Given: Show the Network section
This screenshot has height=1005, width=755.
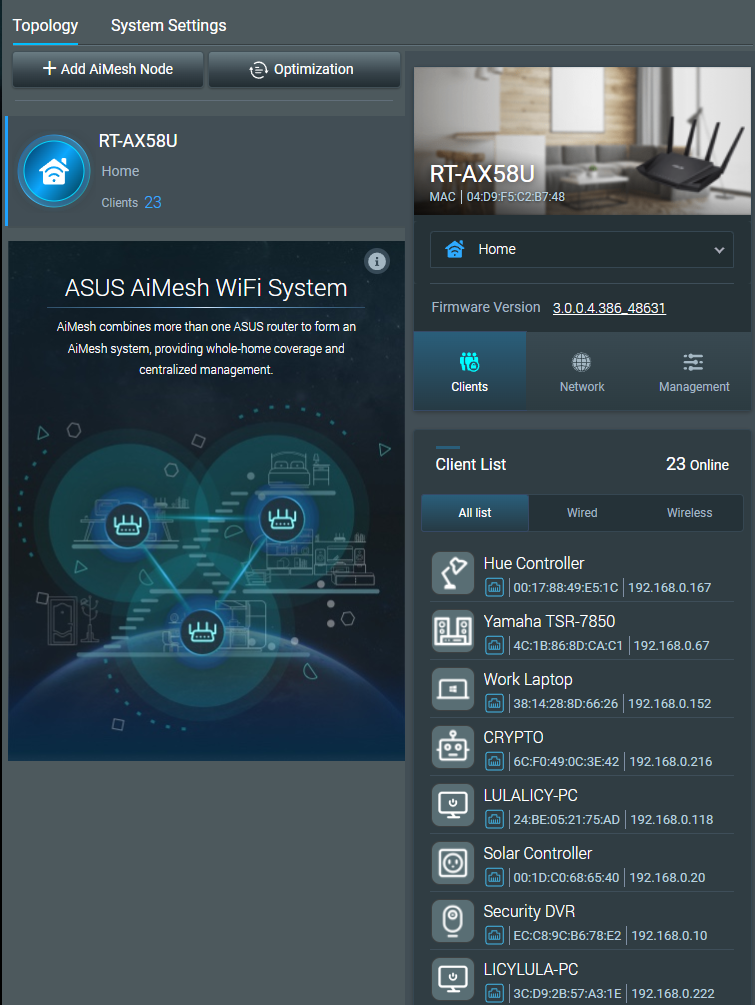Looking at the screenshot, I should [x=582, y=371].
